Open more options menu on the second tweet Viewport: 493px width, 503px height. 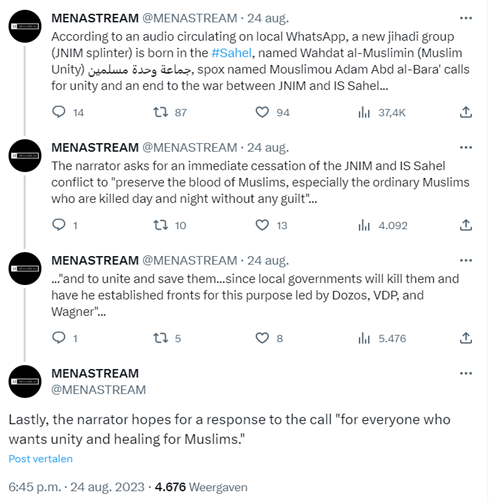(x=466, y=147)
